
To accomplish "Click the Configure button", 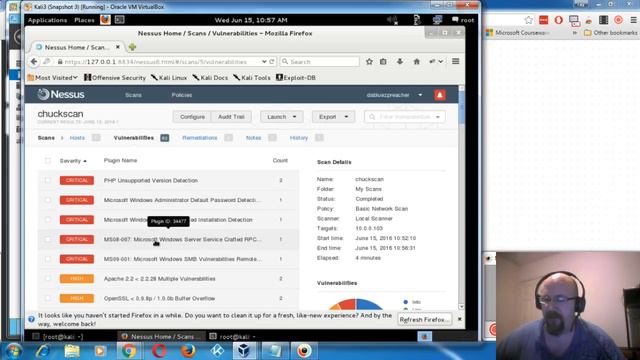I will [192, 117].
